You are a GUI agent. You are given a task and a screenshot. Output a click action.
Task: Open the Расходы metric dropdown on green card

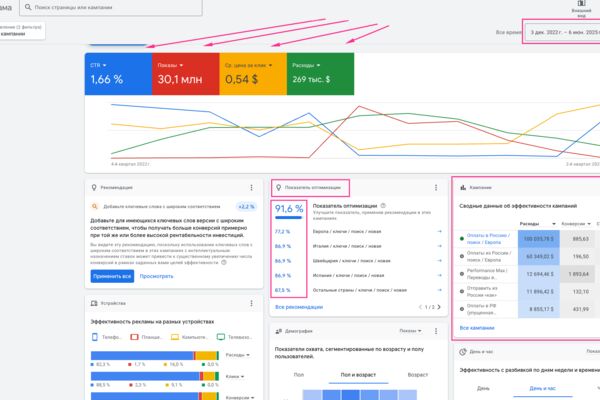pyautogui.click(x=306, y=65)
